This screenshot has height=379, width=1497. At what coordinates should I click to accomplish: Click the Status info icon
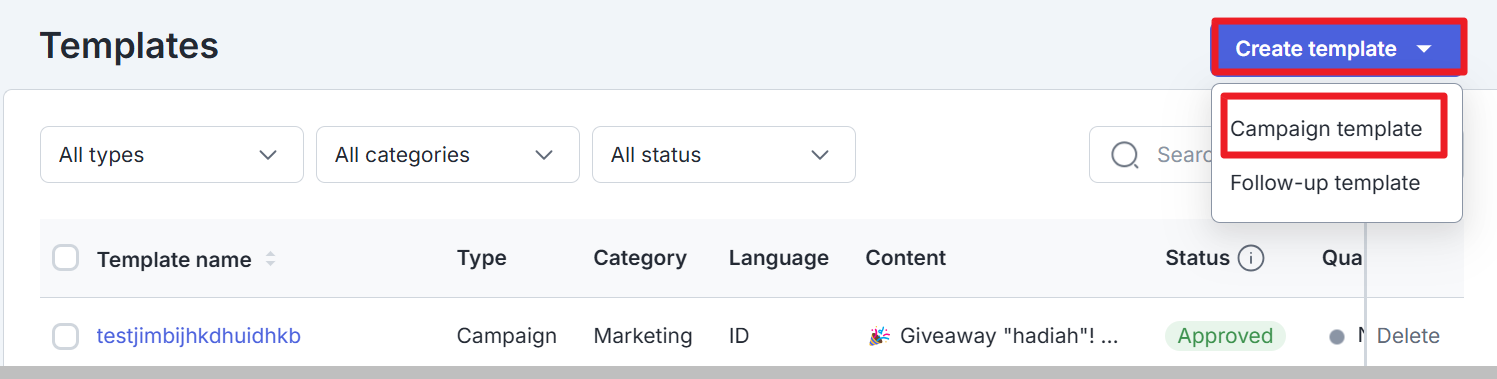coord(1250,258)
